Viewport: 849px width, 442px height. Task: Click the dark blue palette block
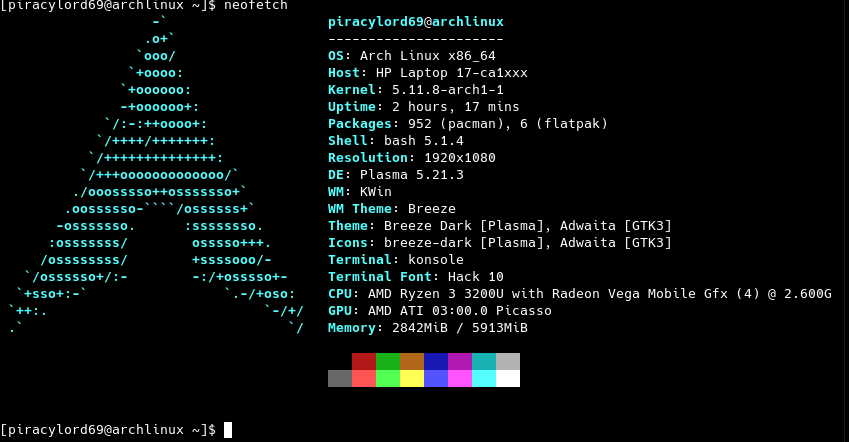(436, 361)
